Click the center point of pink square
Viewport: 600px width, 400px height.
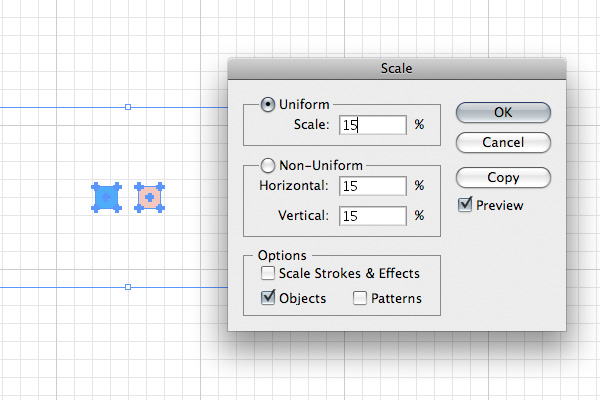(x=149, y=198)
